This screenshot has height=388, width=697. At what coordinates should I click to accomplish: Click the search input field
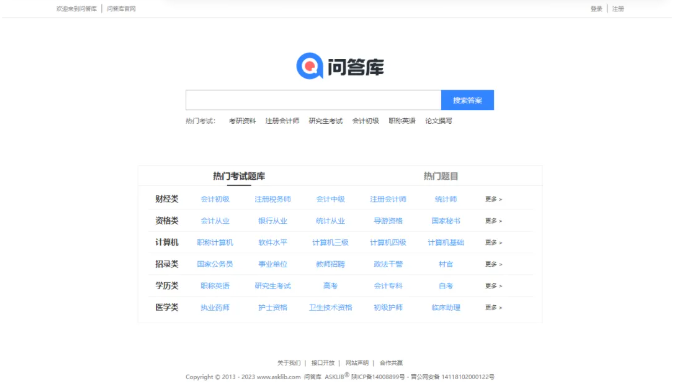click(x=313, y=100)
